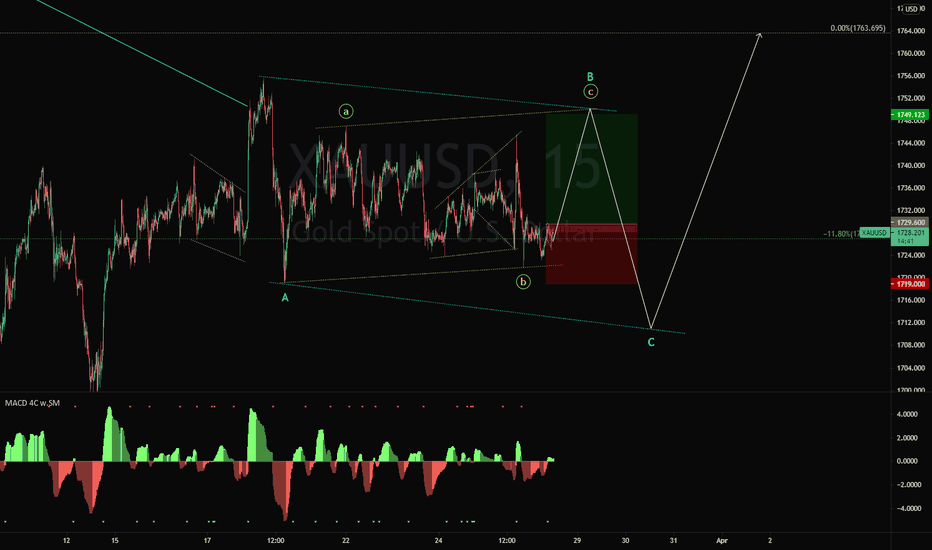Click the 1712.000 price scale tick
Screen dimensions: 932x550
pos(911,323)
